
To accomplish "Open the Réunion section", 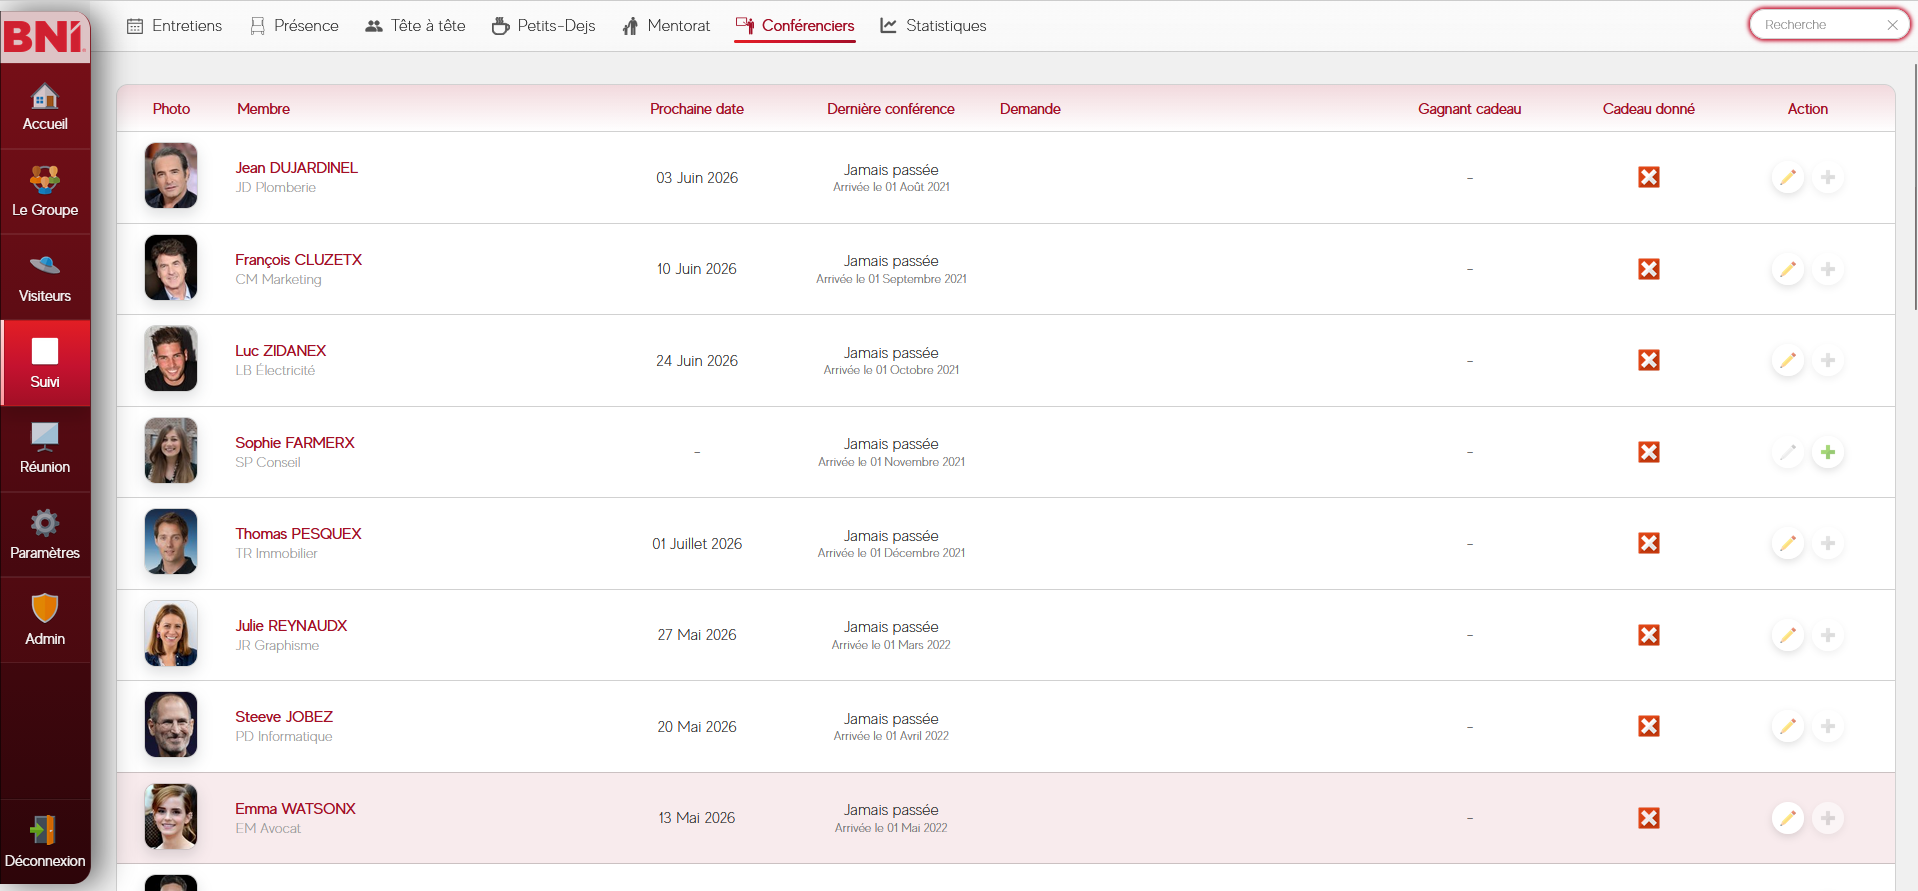I will click(x=45, y=449).
